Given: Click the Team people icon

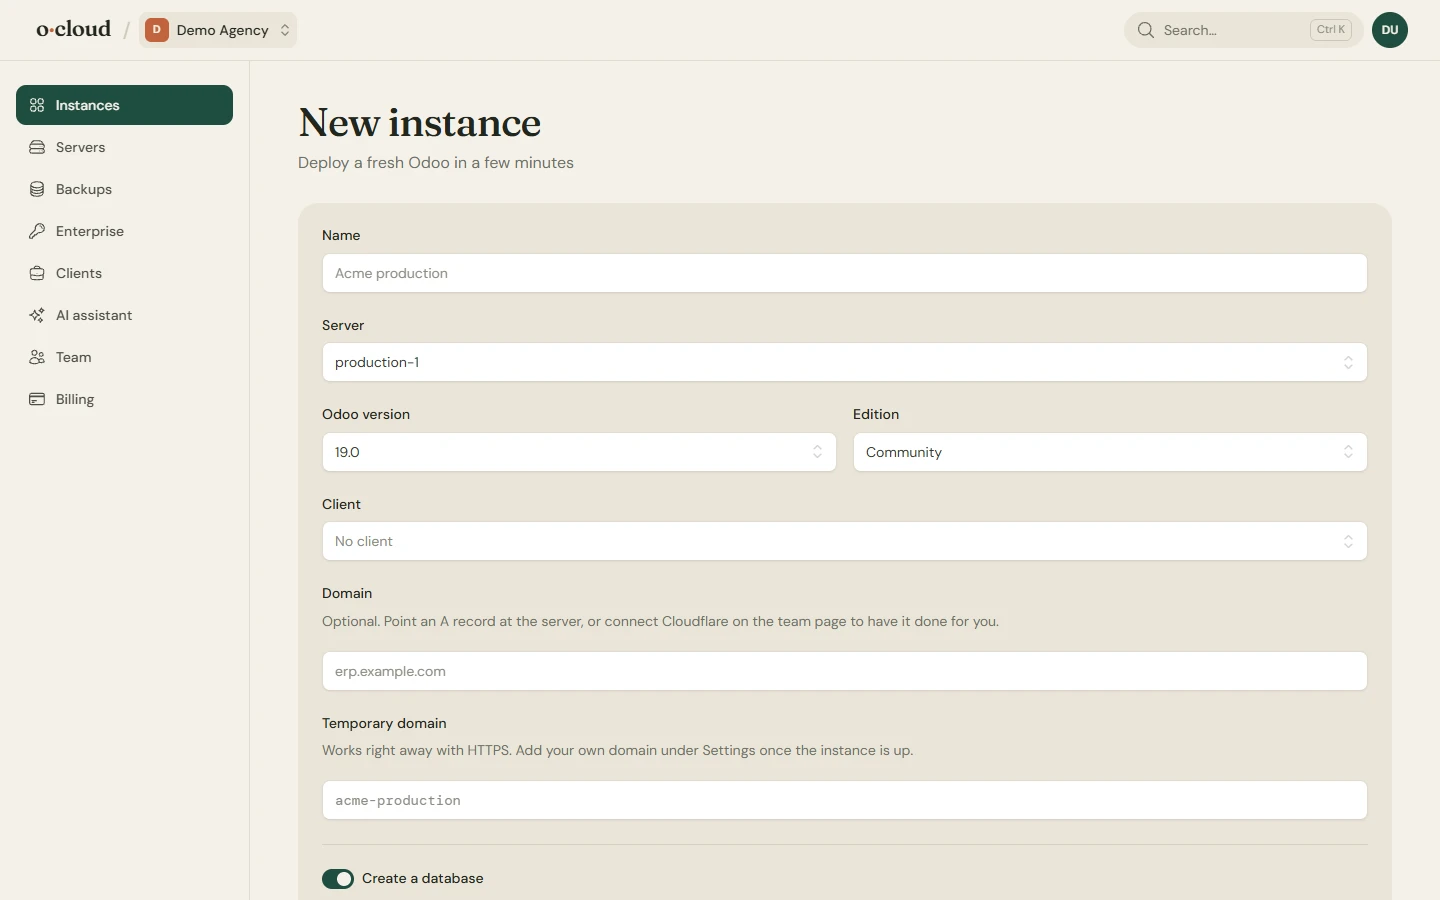Looking at the screenshot, I should (37, 357).
